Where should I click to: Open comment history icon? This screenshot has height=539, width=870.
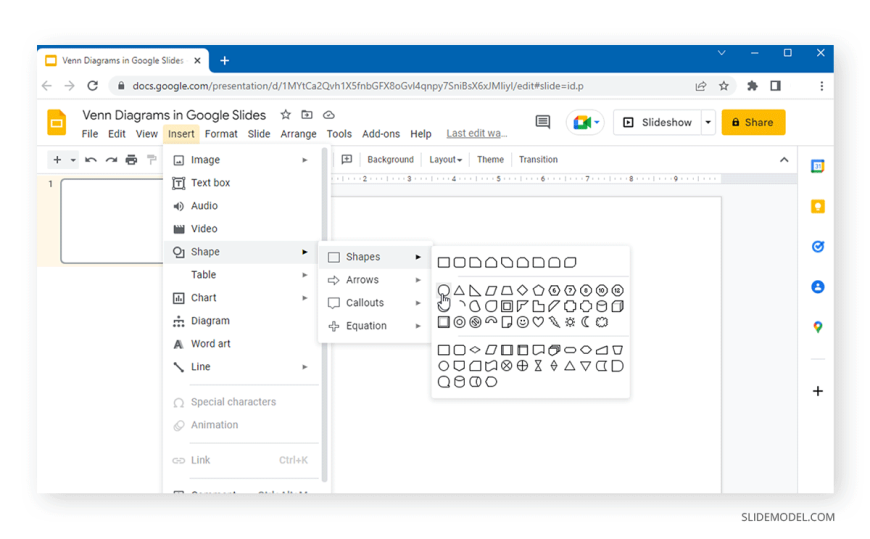point(543,122)
